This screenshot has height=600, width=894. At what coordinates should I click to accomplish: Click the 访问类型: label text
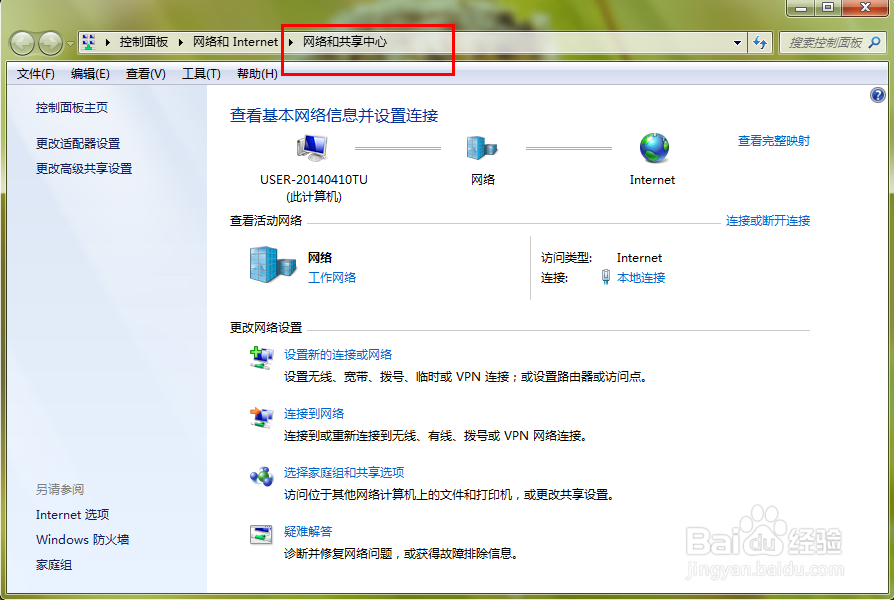567,258
